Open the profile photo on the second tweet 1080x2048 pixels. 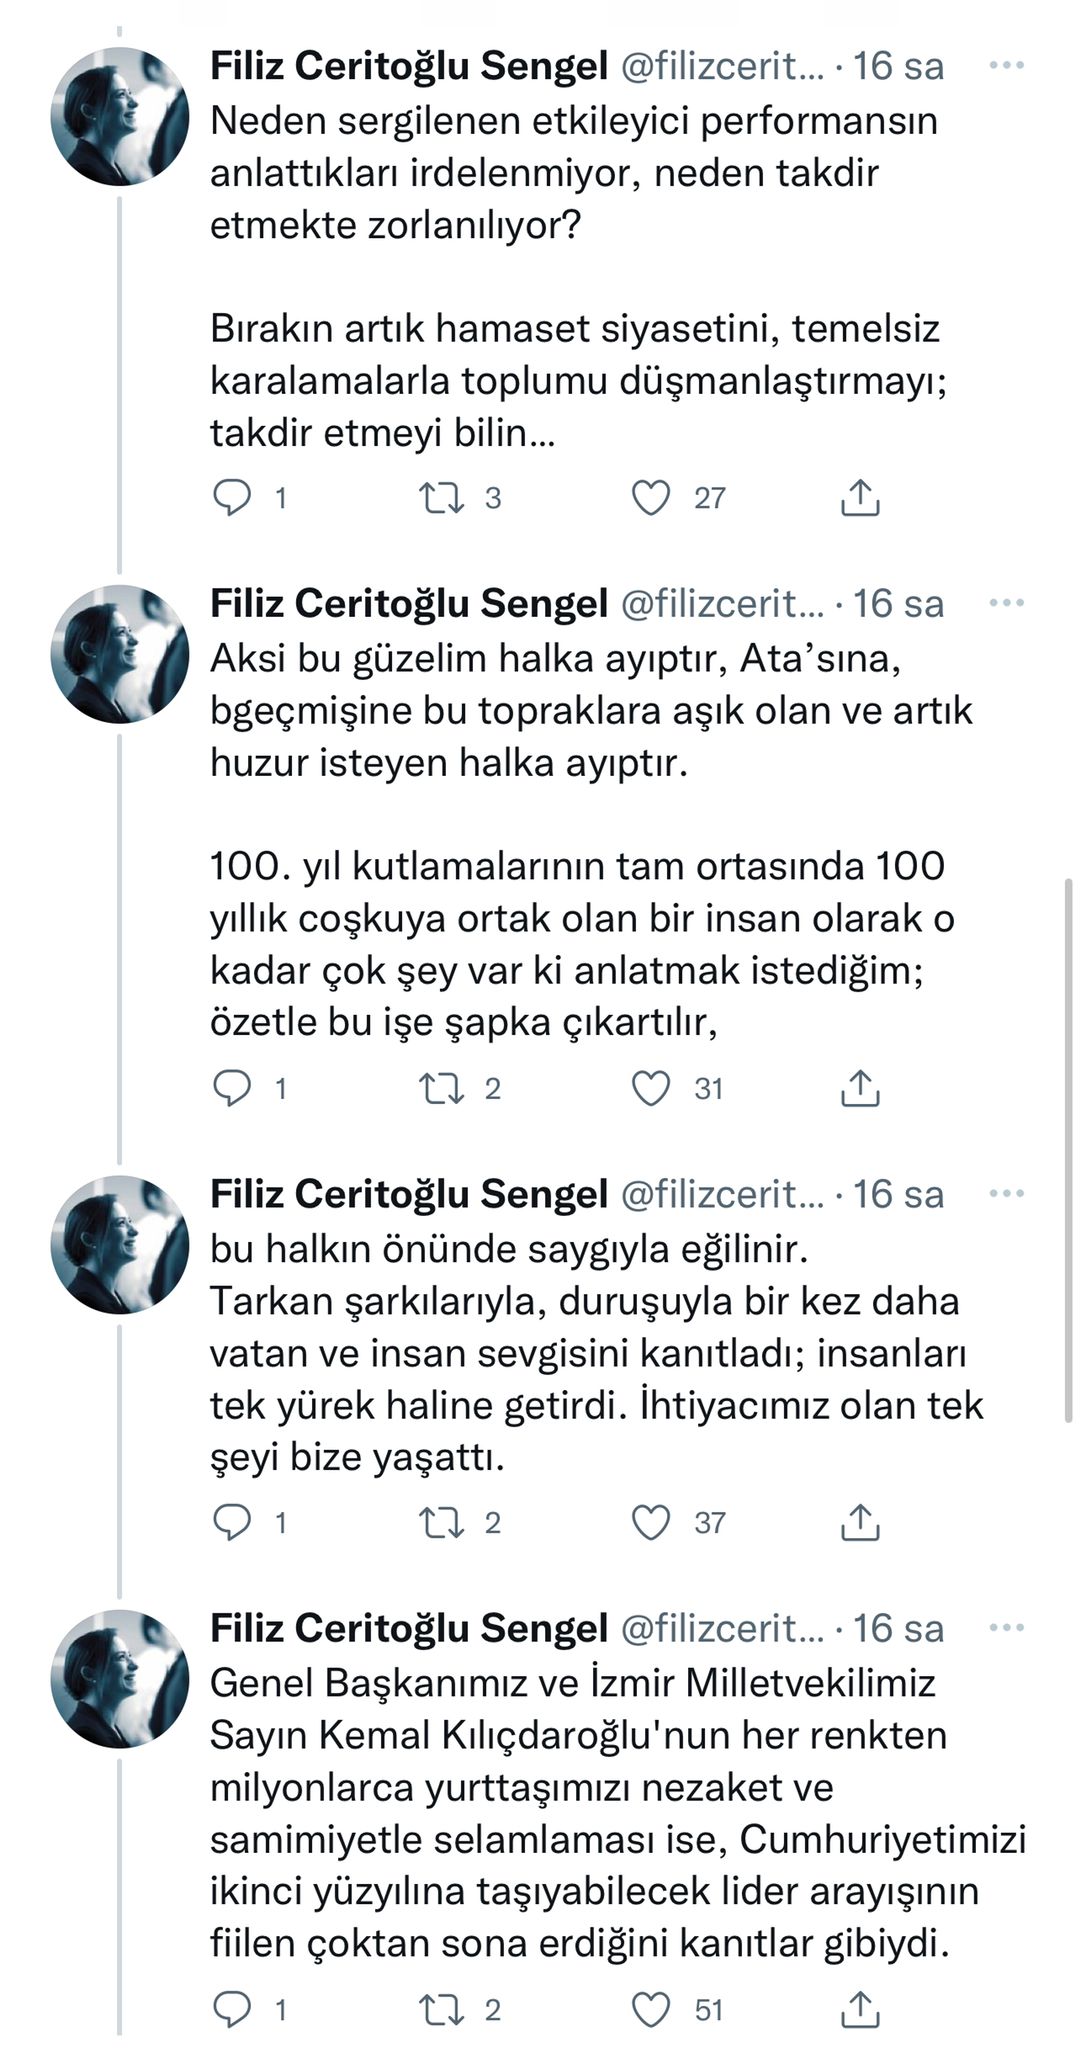(120, 654)
